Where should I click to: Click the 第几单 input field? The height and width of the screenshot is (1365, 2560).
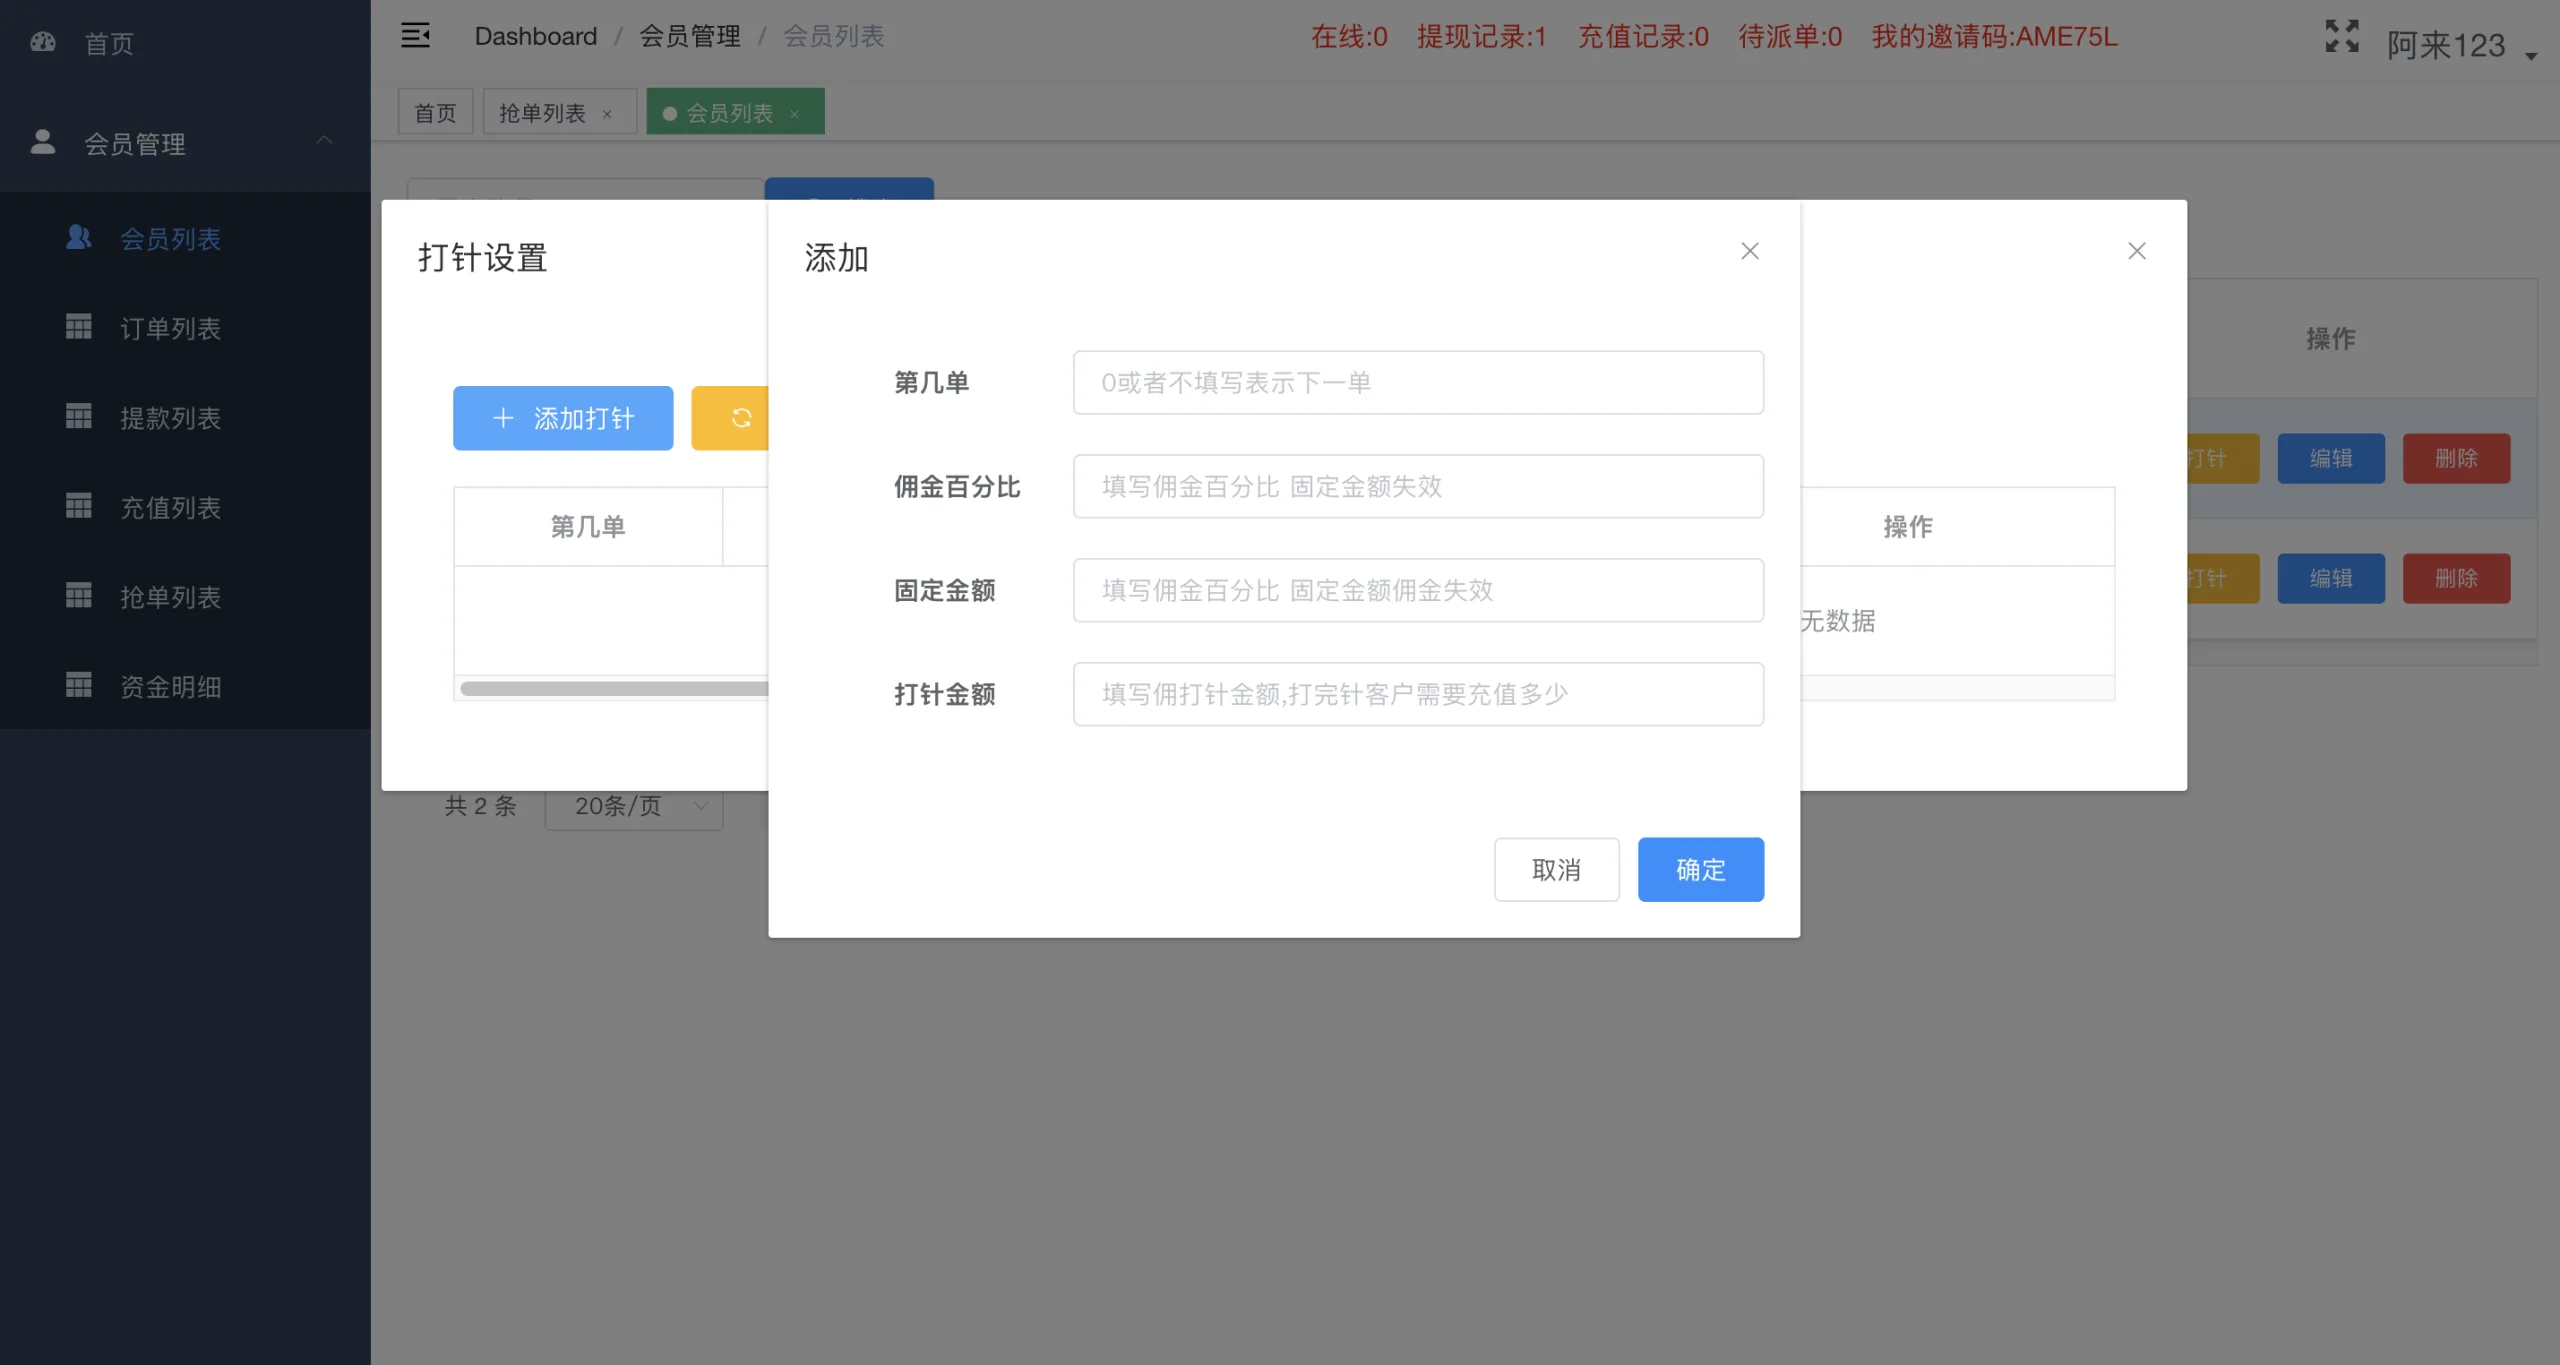tap(1417, 382)
